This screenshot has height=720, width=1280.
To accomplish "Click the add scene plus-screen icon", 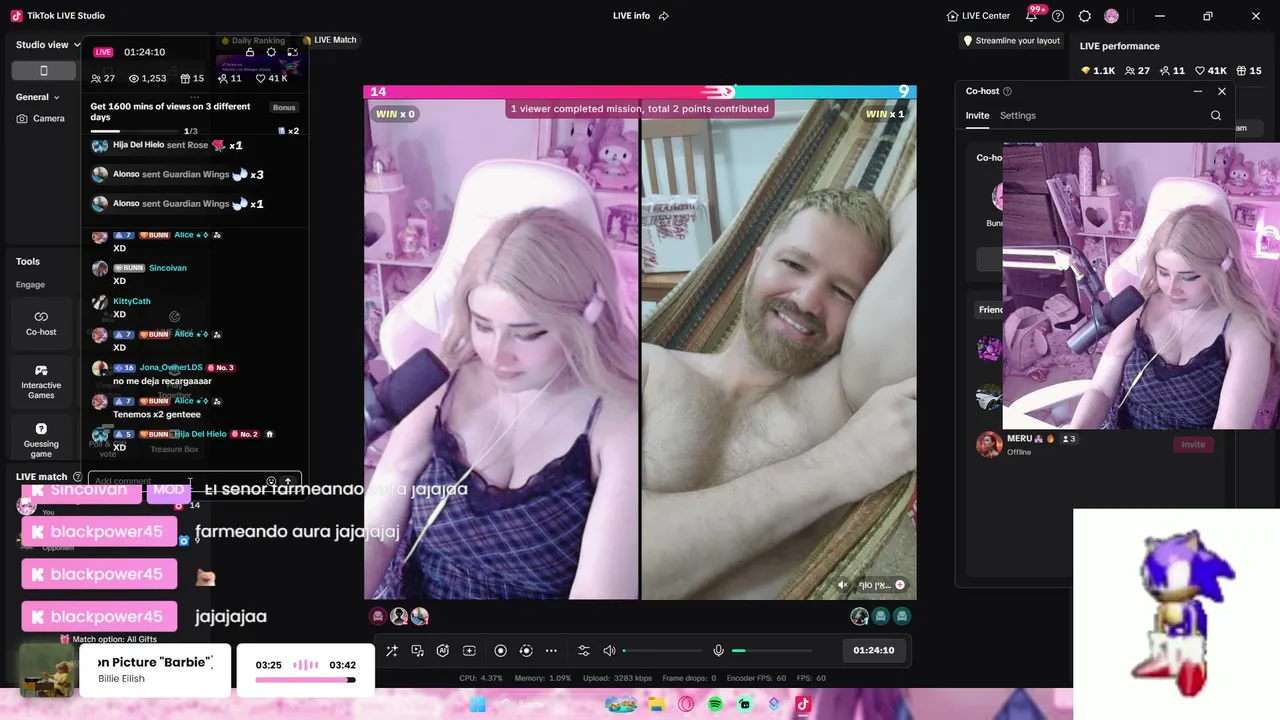I will 469,651.
